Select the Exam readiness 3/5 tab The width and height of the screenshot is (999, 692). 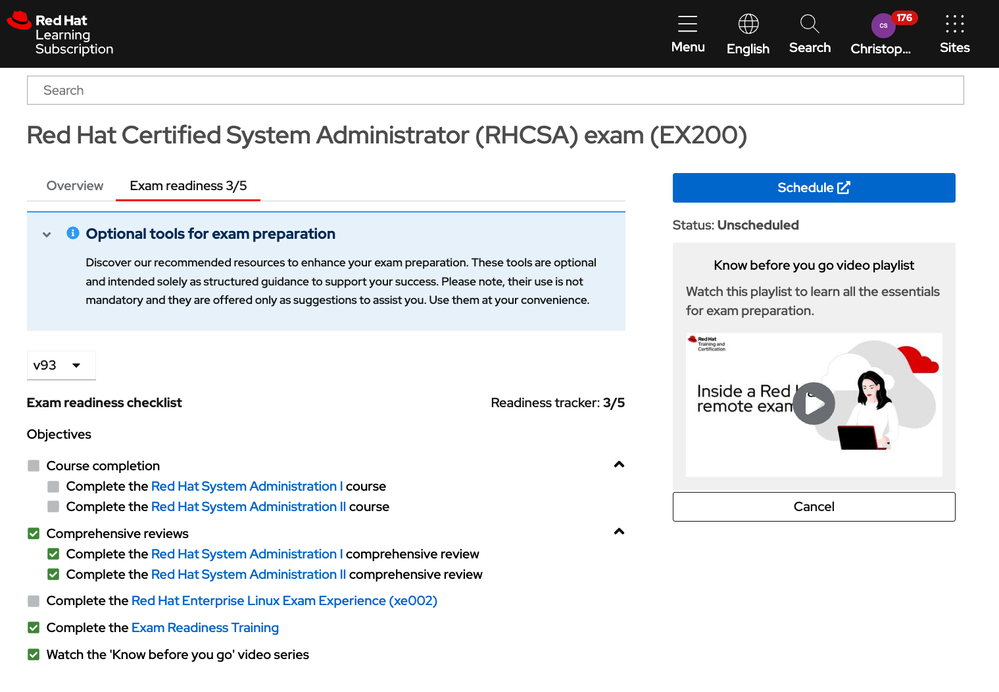point(187,185)
